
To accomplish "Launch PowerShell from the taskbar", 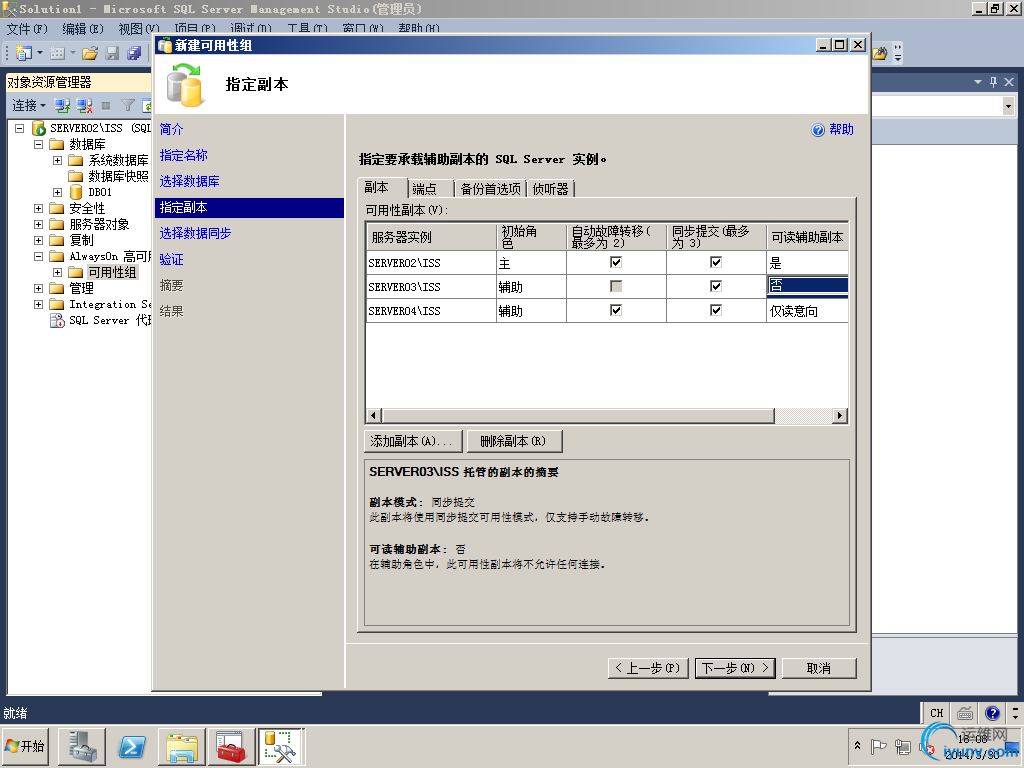I will [x=132, y=746].
